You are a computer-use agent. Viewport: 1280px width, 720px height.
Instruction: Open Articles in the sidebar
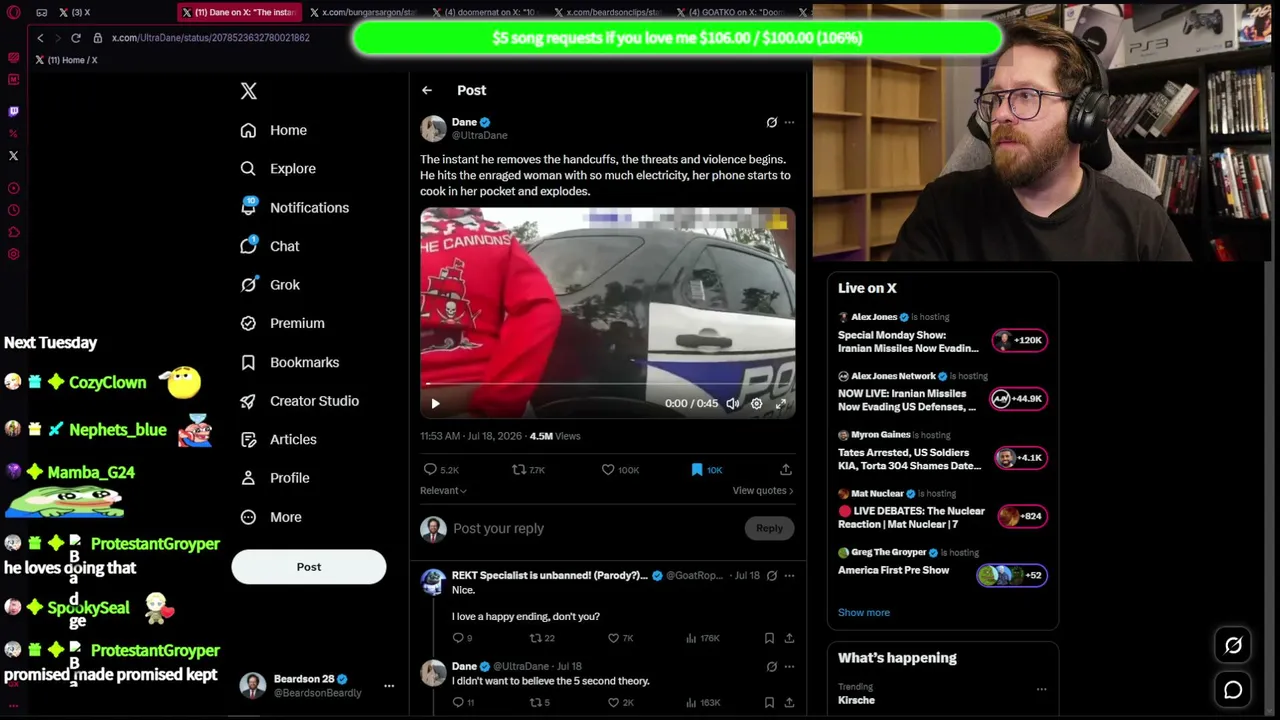tap(278, 439)
